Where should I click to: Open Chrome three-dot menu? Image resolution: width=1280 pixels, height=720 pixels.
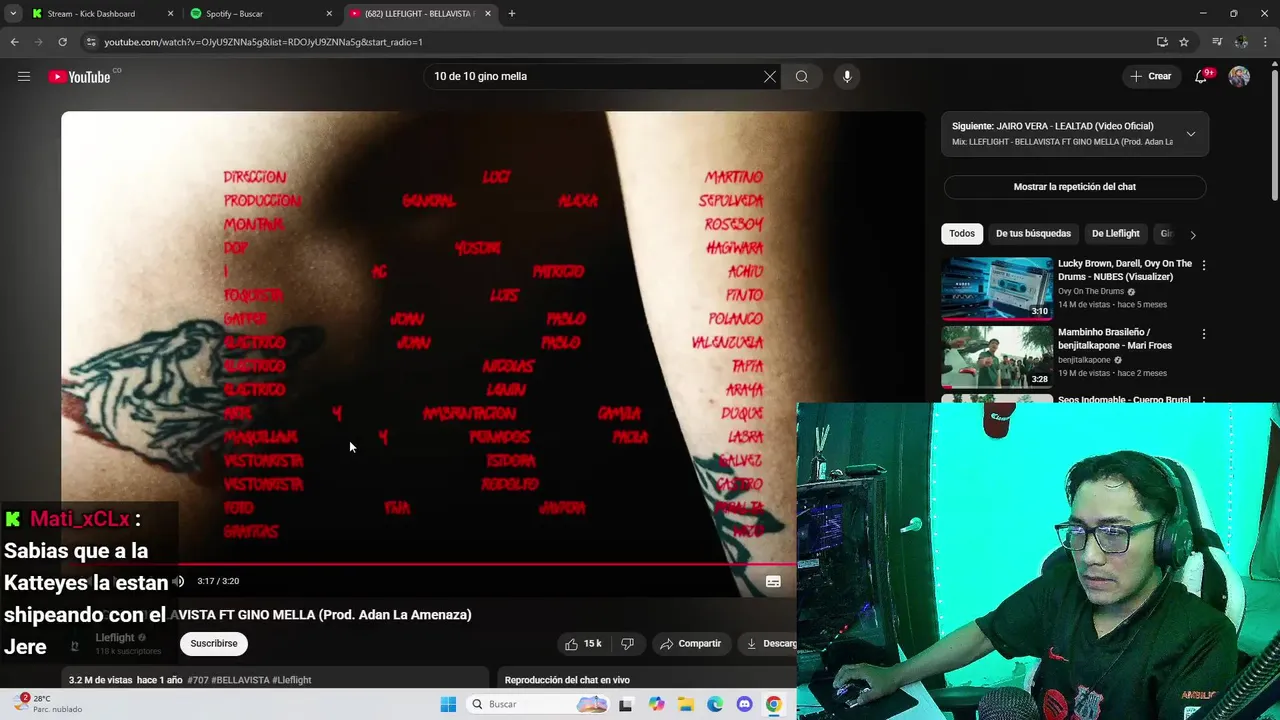[x=1266, y=42]
